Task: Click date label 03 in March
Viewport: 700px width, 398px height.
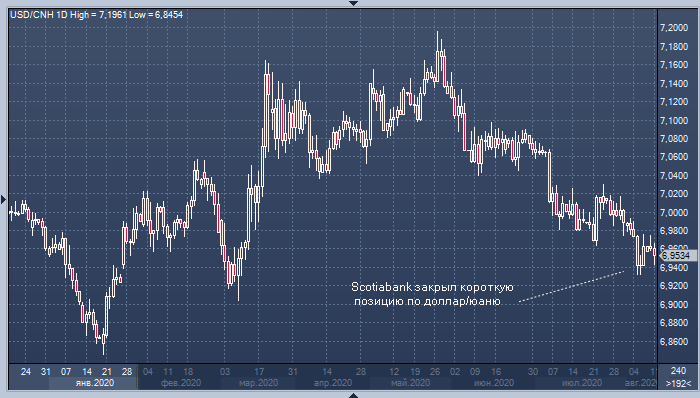Action: pyautogui.click(x=225, y=371)
